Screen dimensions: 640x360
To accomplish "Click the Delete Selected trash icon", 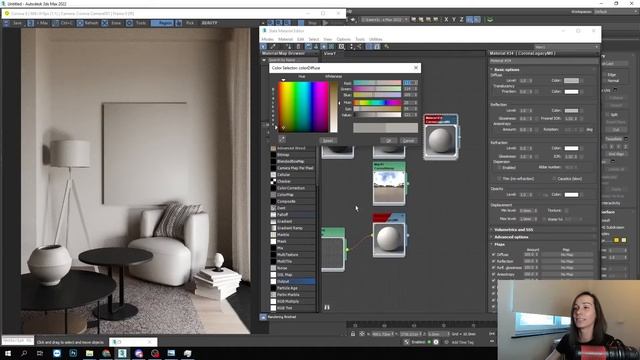I will (298, 47).
